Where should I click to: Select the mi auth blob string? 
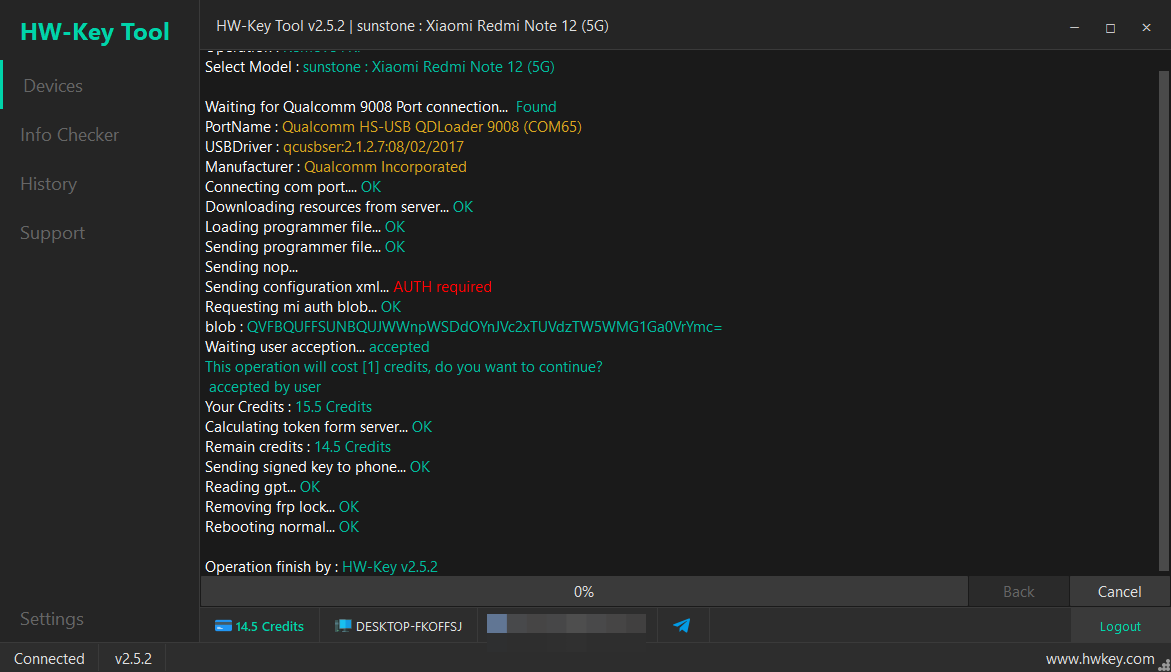[x=485, y=327]
